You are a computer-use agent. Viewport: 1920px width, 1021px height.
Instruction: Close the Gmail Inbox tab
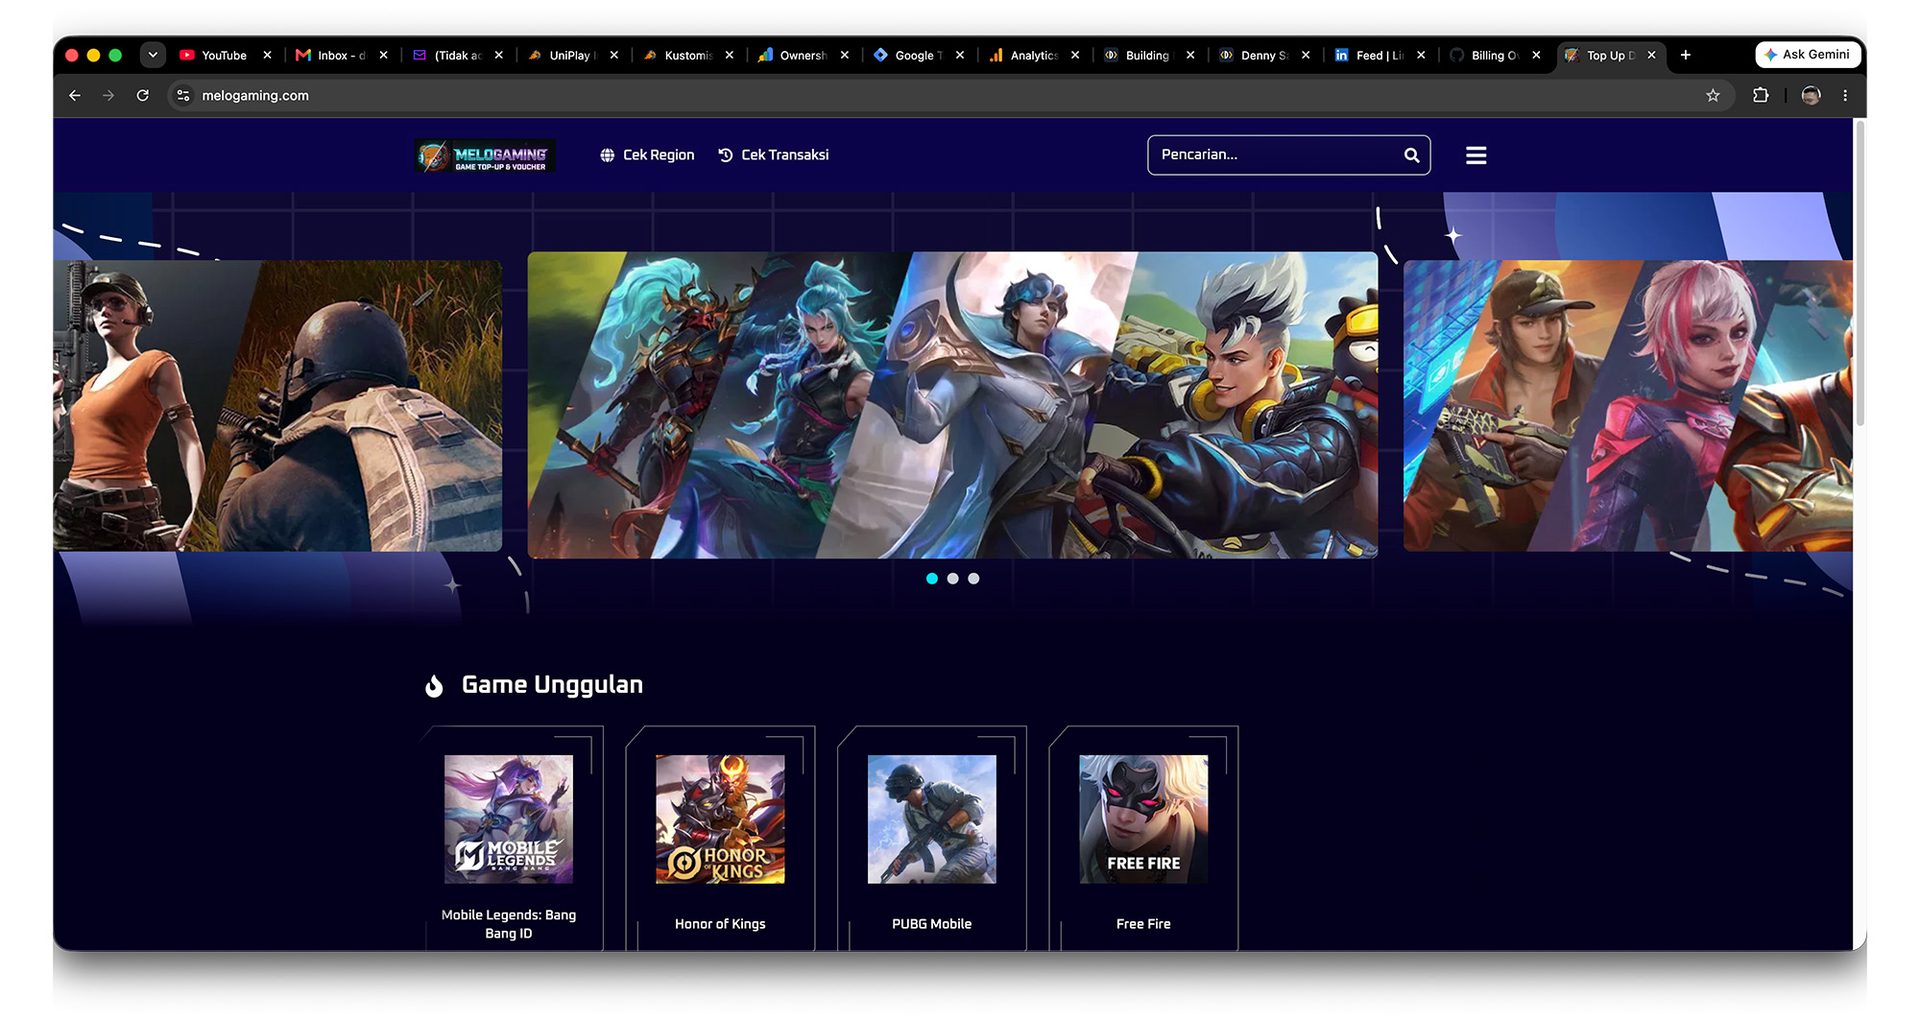pyautogui.click(x=383, y=55)
